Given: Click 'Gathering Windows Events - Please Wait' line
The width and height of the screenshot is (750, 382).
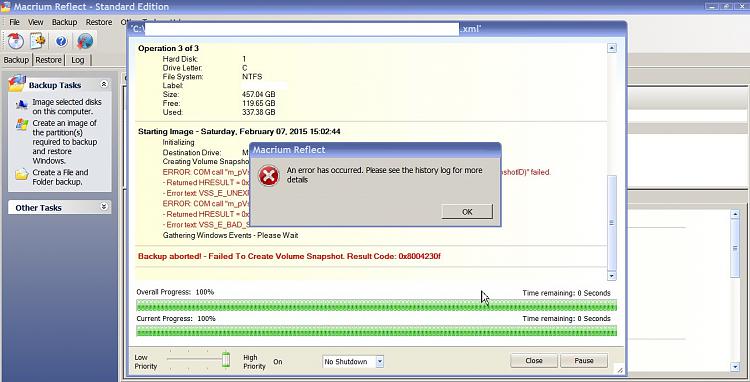Looking at the screenshot, I should [x=231, y=235].
